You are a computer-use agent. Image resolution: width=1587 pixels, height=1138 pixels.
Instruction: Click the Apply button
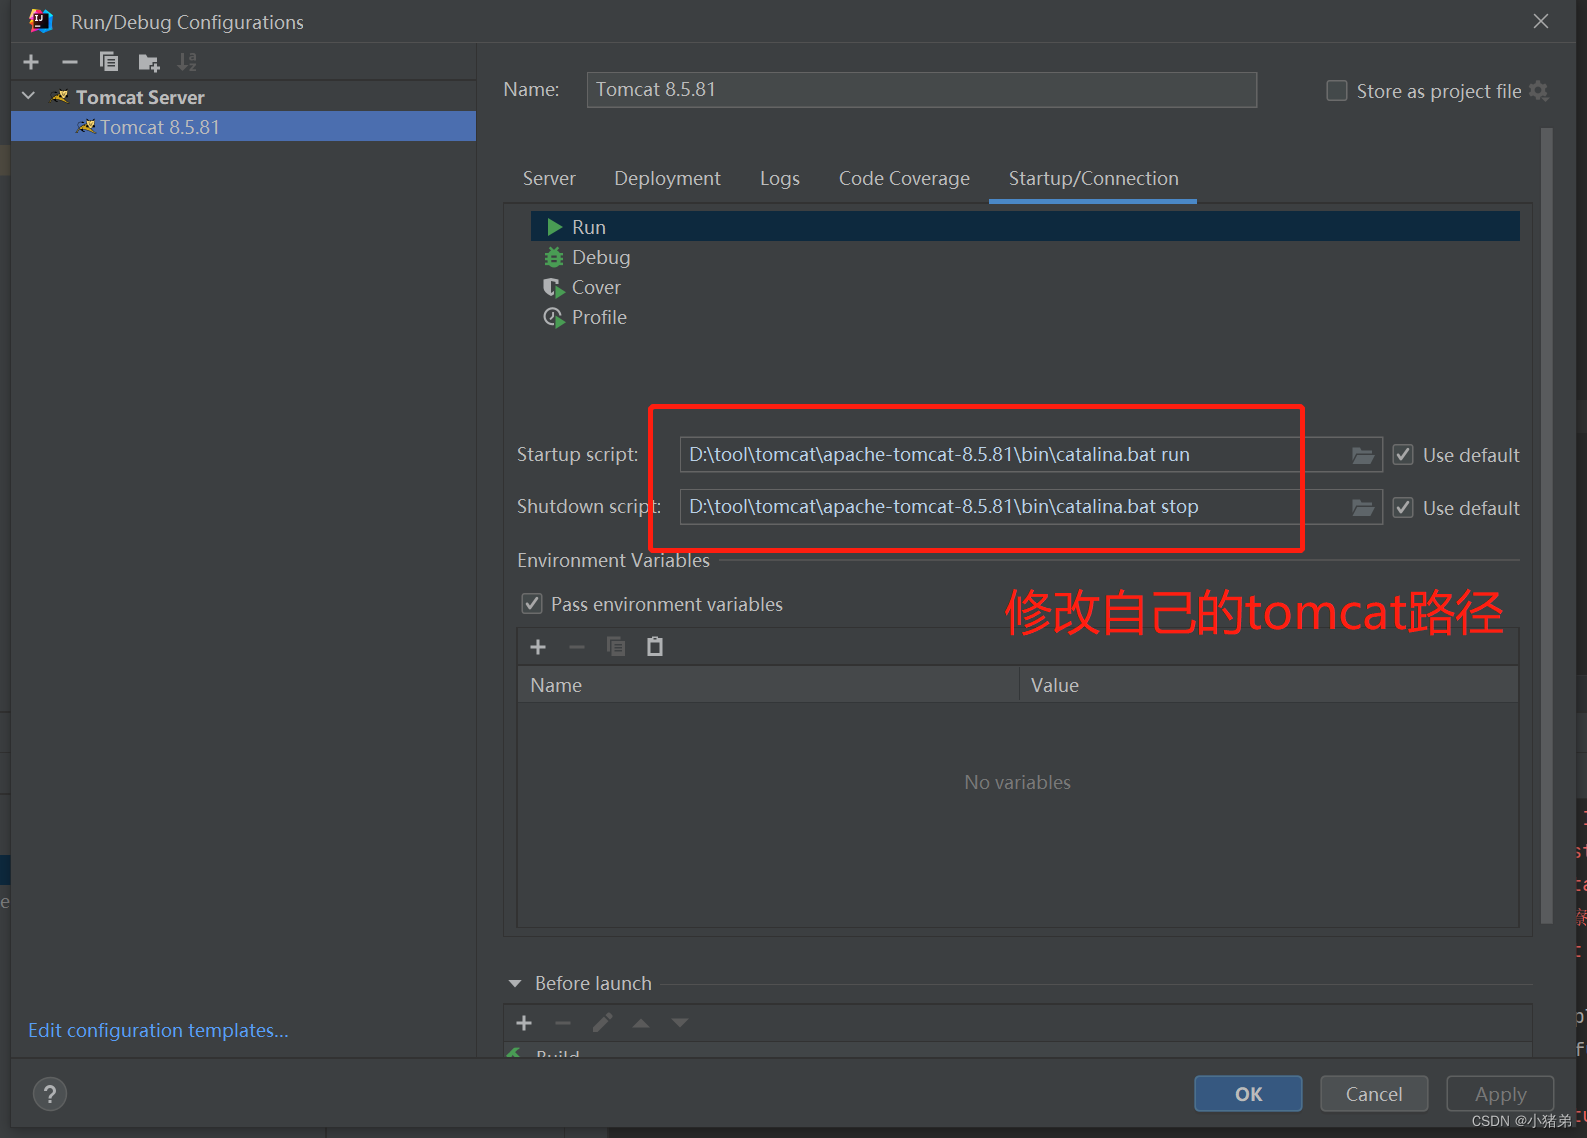pos(1500,1094)
